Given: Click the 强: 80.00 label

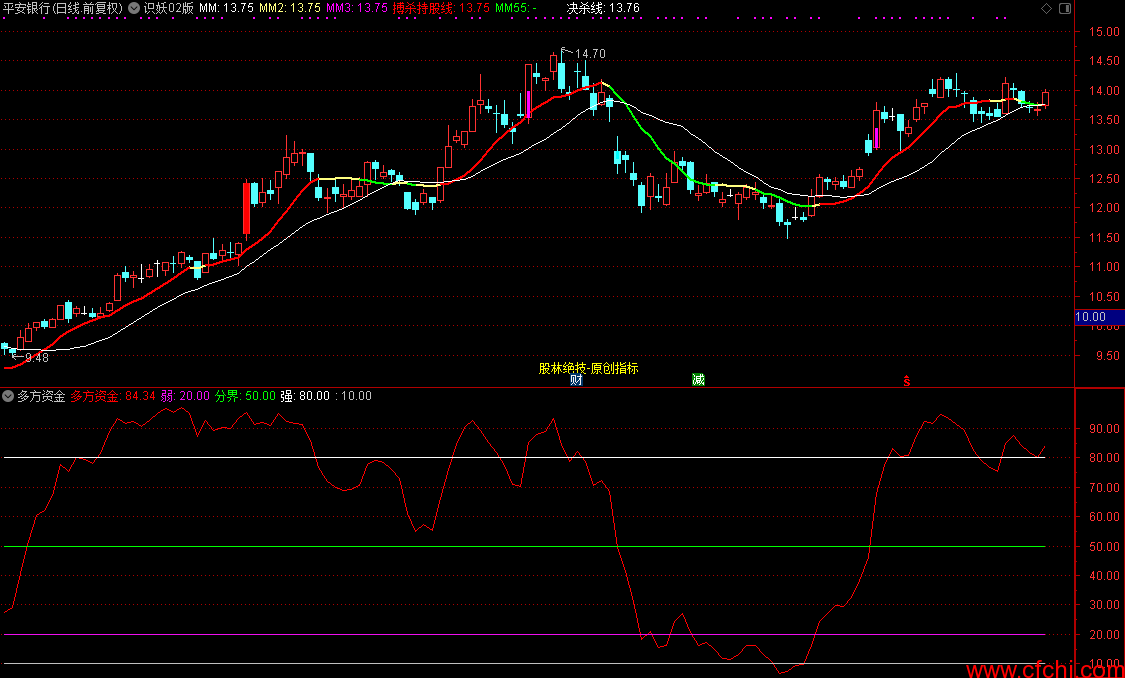Looking at the screenshot, I should [x=305, y=396].
